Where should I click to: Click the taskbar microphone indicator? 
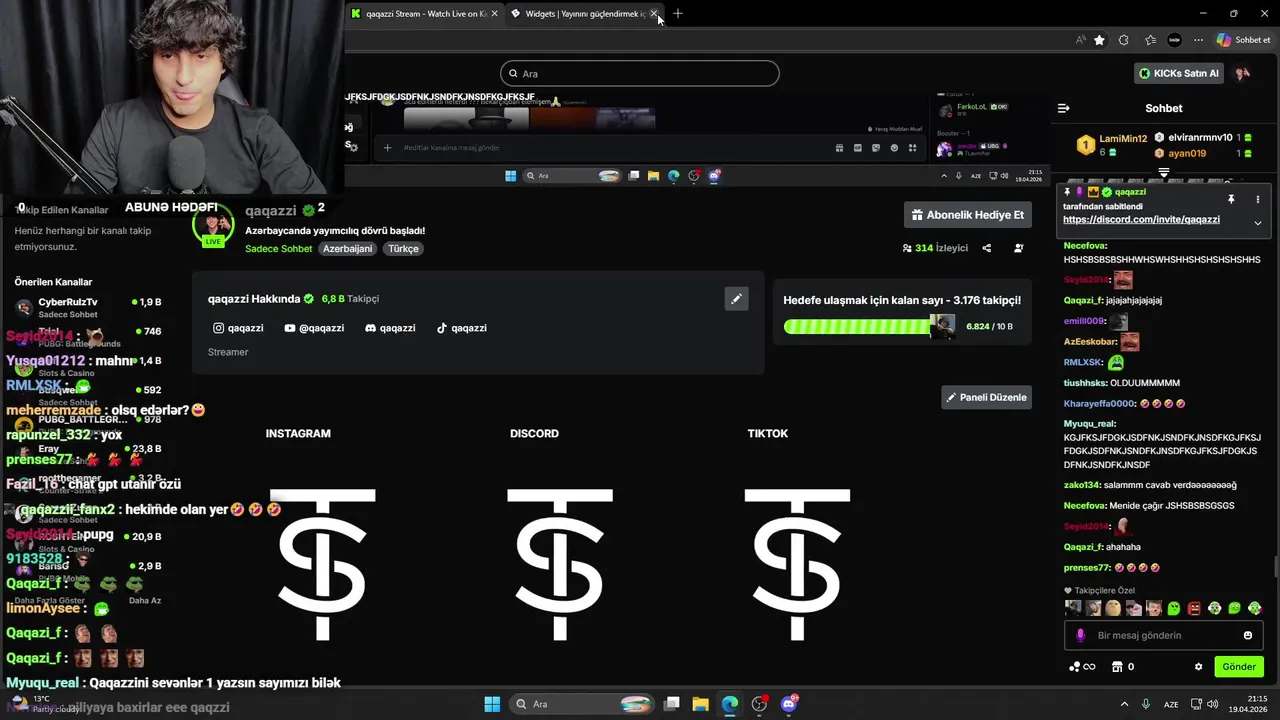(x=1146, y=704)
